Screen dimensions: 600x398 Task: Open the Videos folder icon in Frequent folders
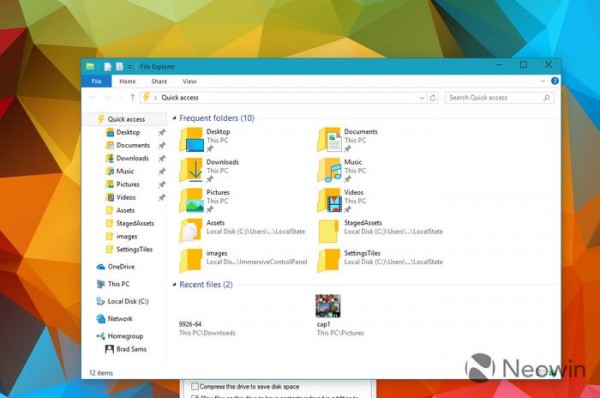click(x=329, y=201)
